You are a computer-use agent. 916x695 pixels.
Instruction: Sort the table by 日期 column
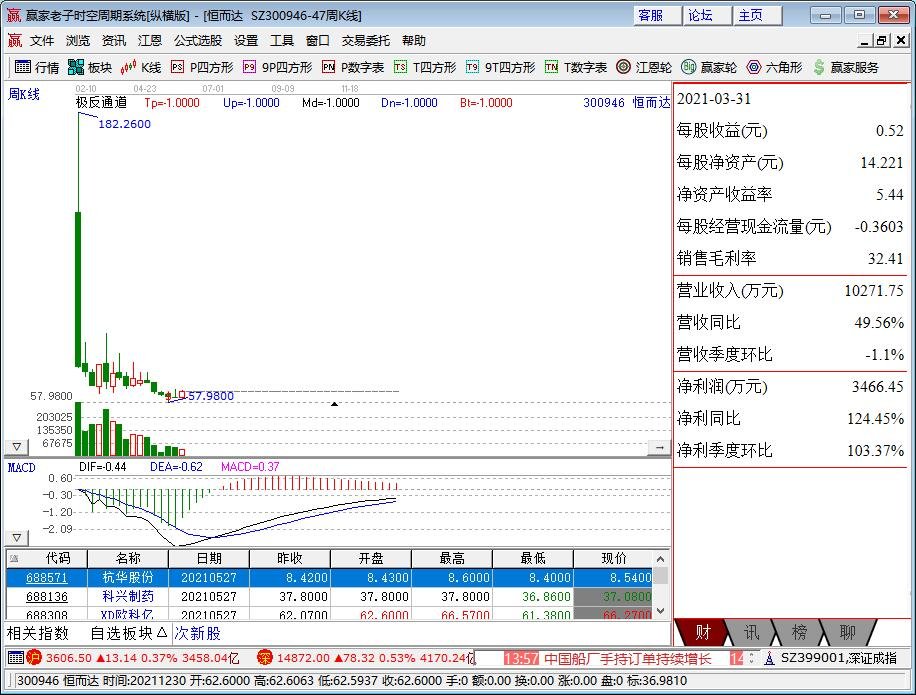(x=209, y=558)
